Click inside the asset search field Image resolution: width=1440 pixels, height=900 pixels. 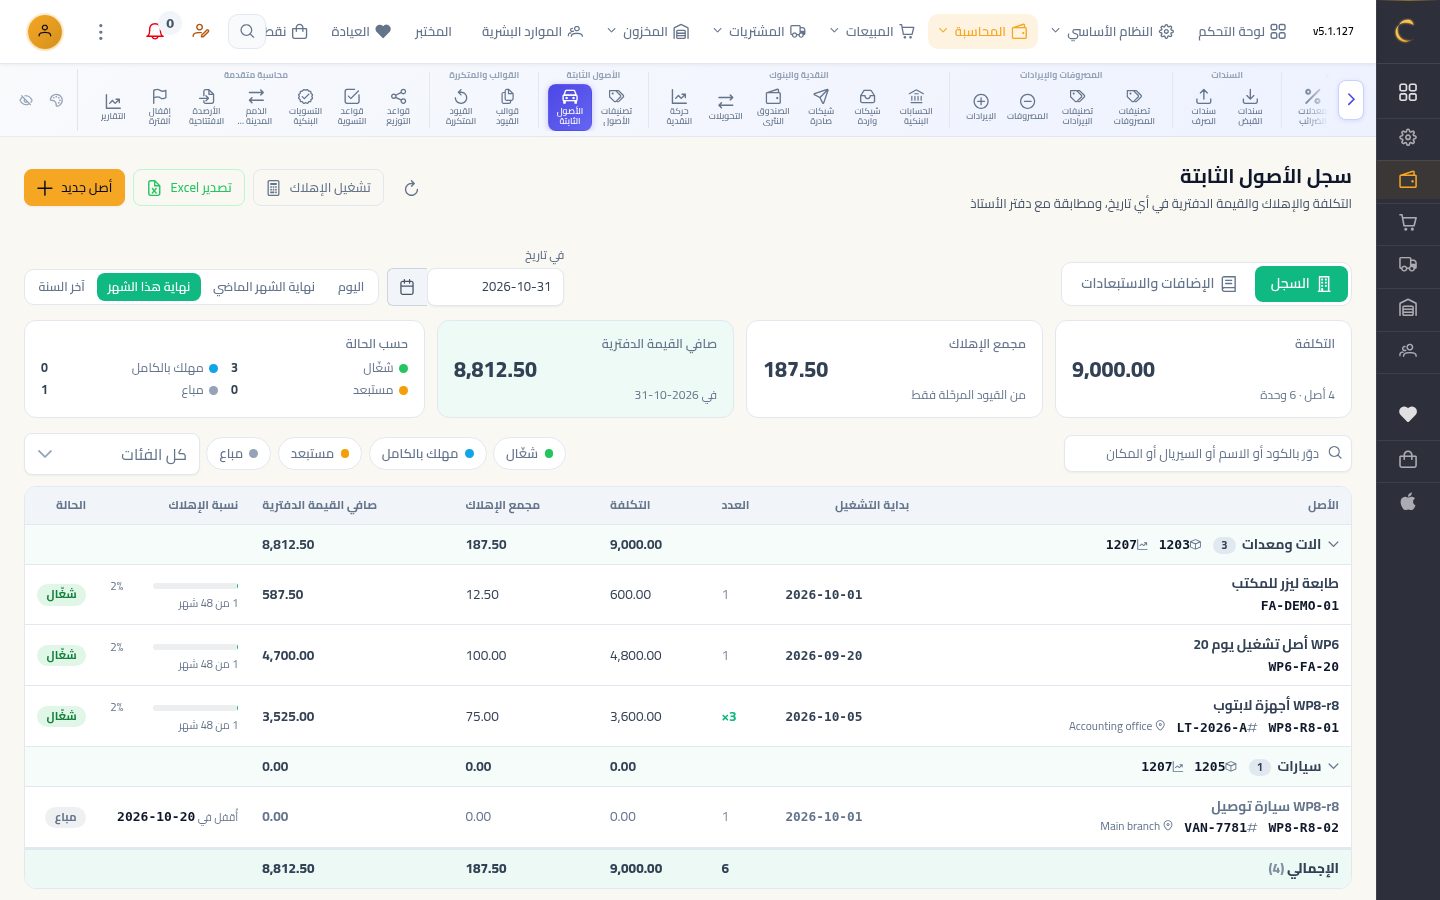coord(1208,454)
